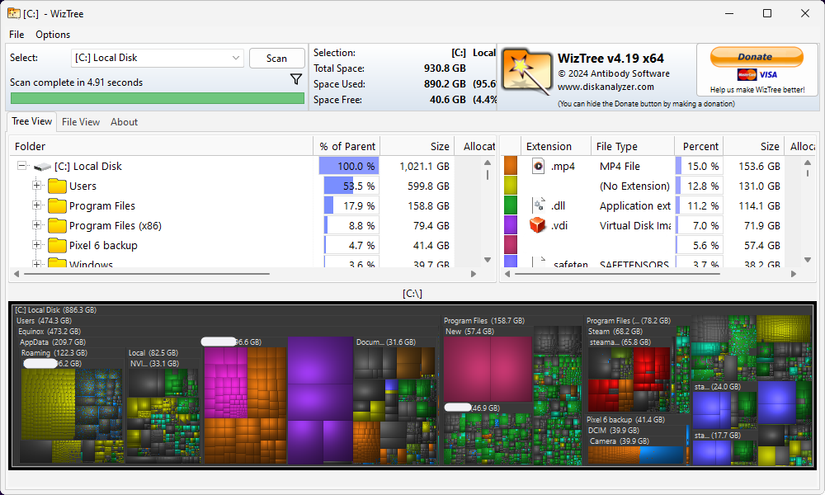Click the Donate button

coord(756,57)
